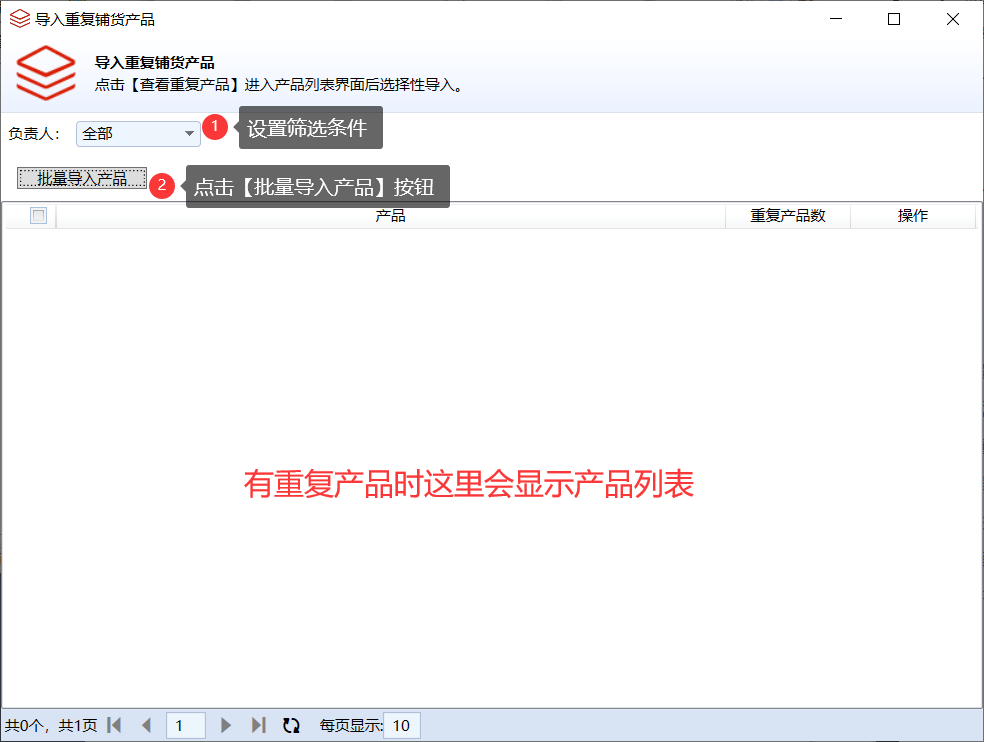Click the 批量导入产品 button
This screenshot has height=742, width=984.
click(x=82, y=178)
